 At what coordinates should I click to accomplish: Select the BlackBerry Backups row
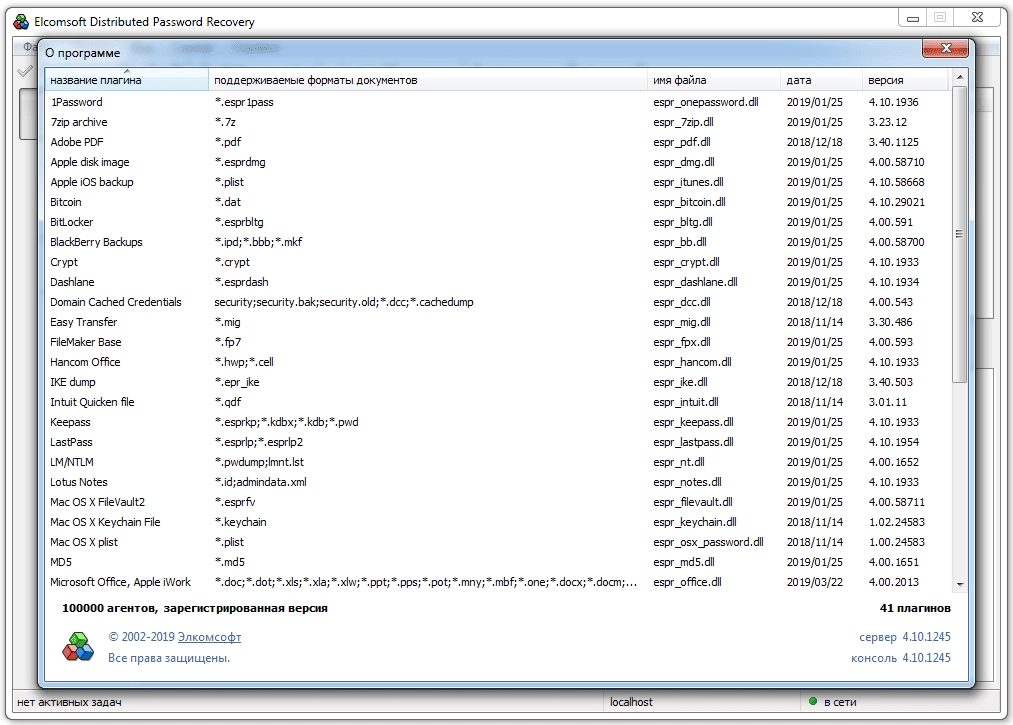[x=497, y=242]
